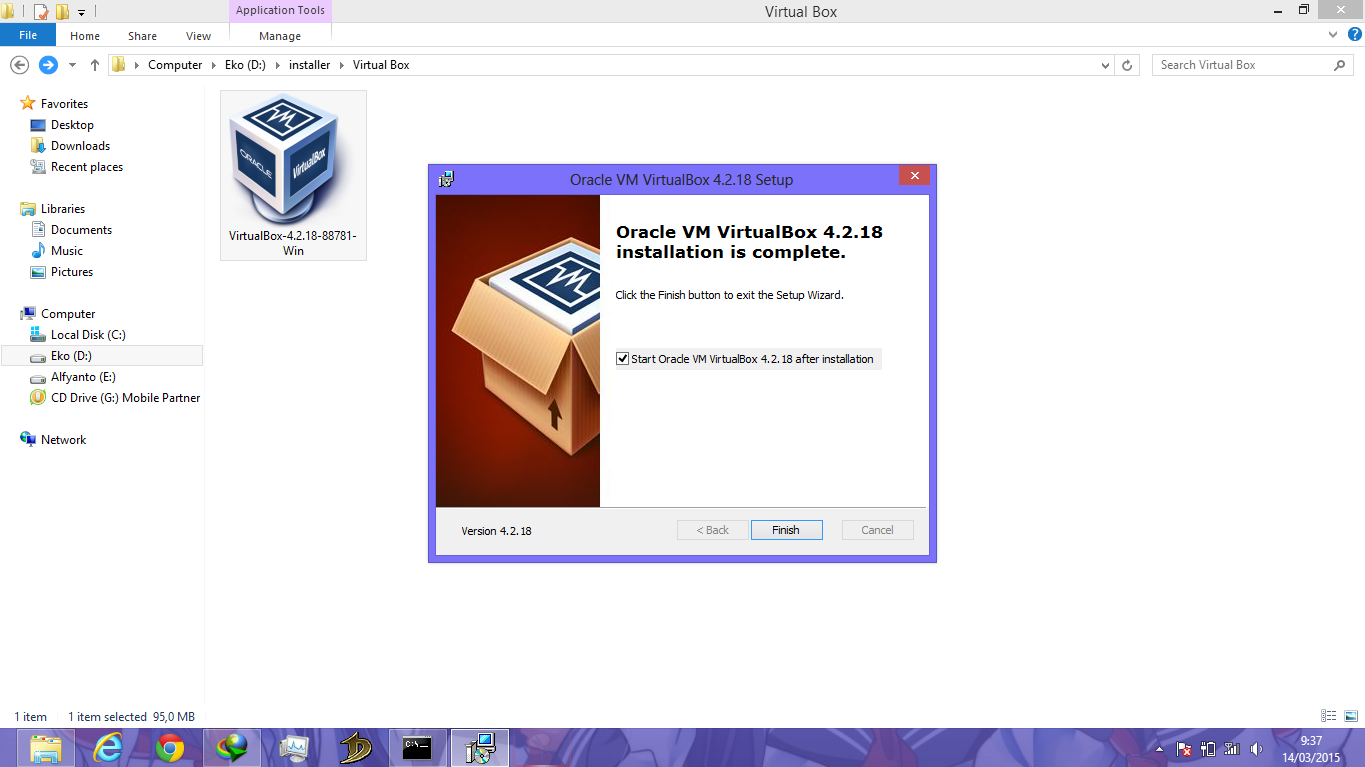Viewport: 1365px width, 767px height.
Task: Open Alfyanto (E:) drive in the navigation pane
Action: coord(83,377)
